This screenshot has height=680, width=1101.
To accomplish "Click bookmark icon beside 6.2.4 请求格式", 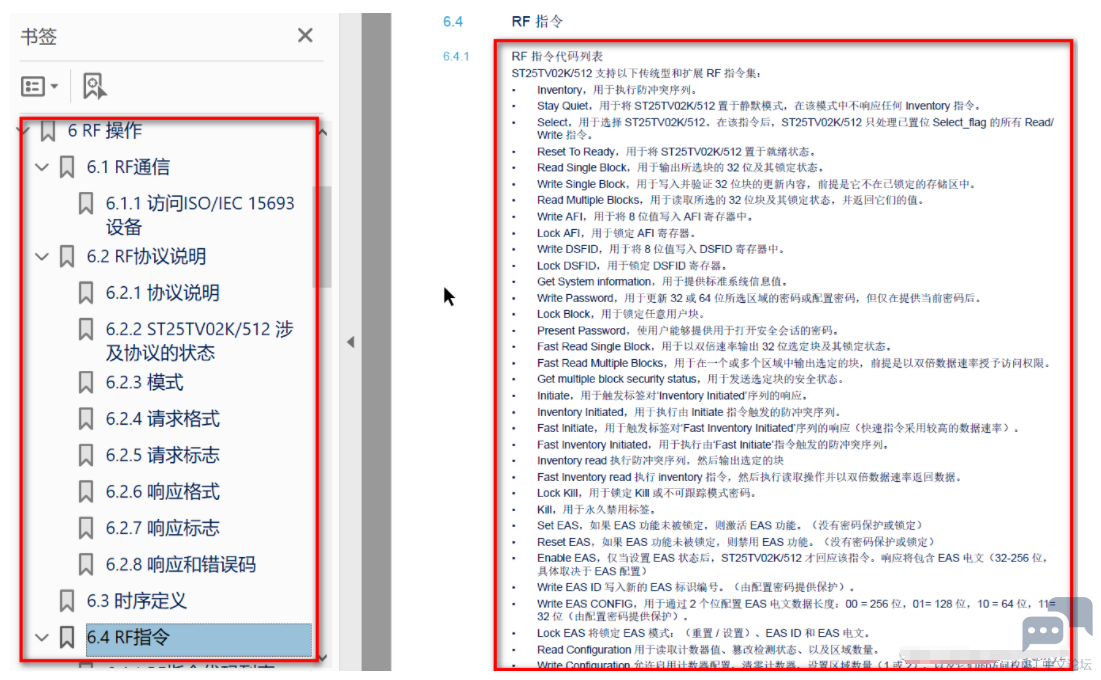I will pyautogui.click(x=86, y=419).
